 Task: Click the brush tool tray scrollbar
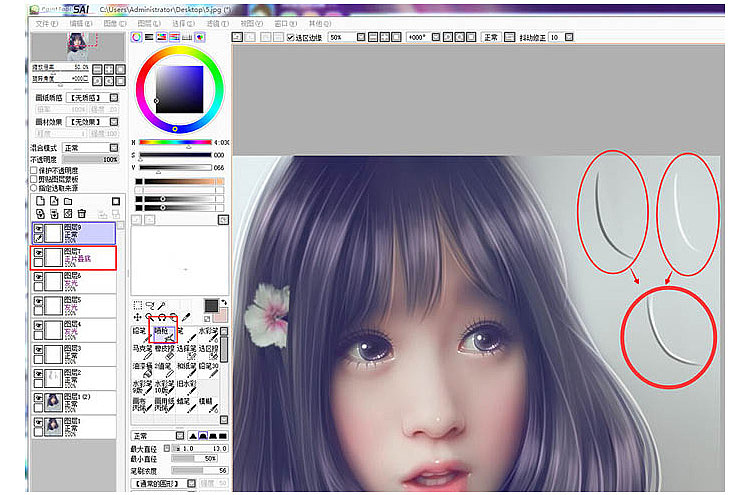coord(224,349)
